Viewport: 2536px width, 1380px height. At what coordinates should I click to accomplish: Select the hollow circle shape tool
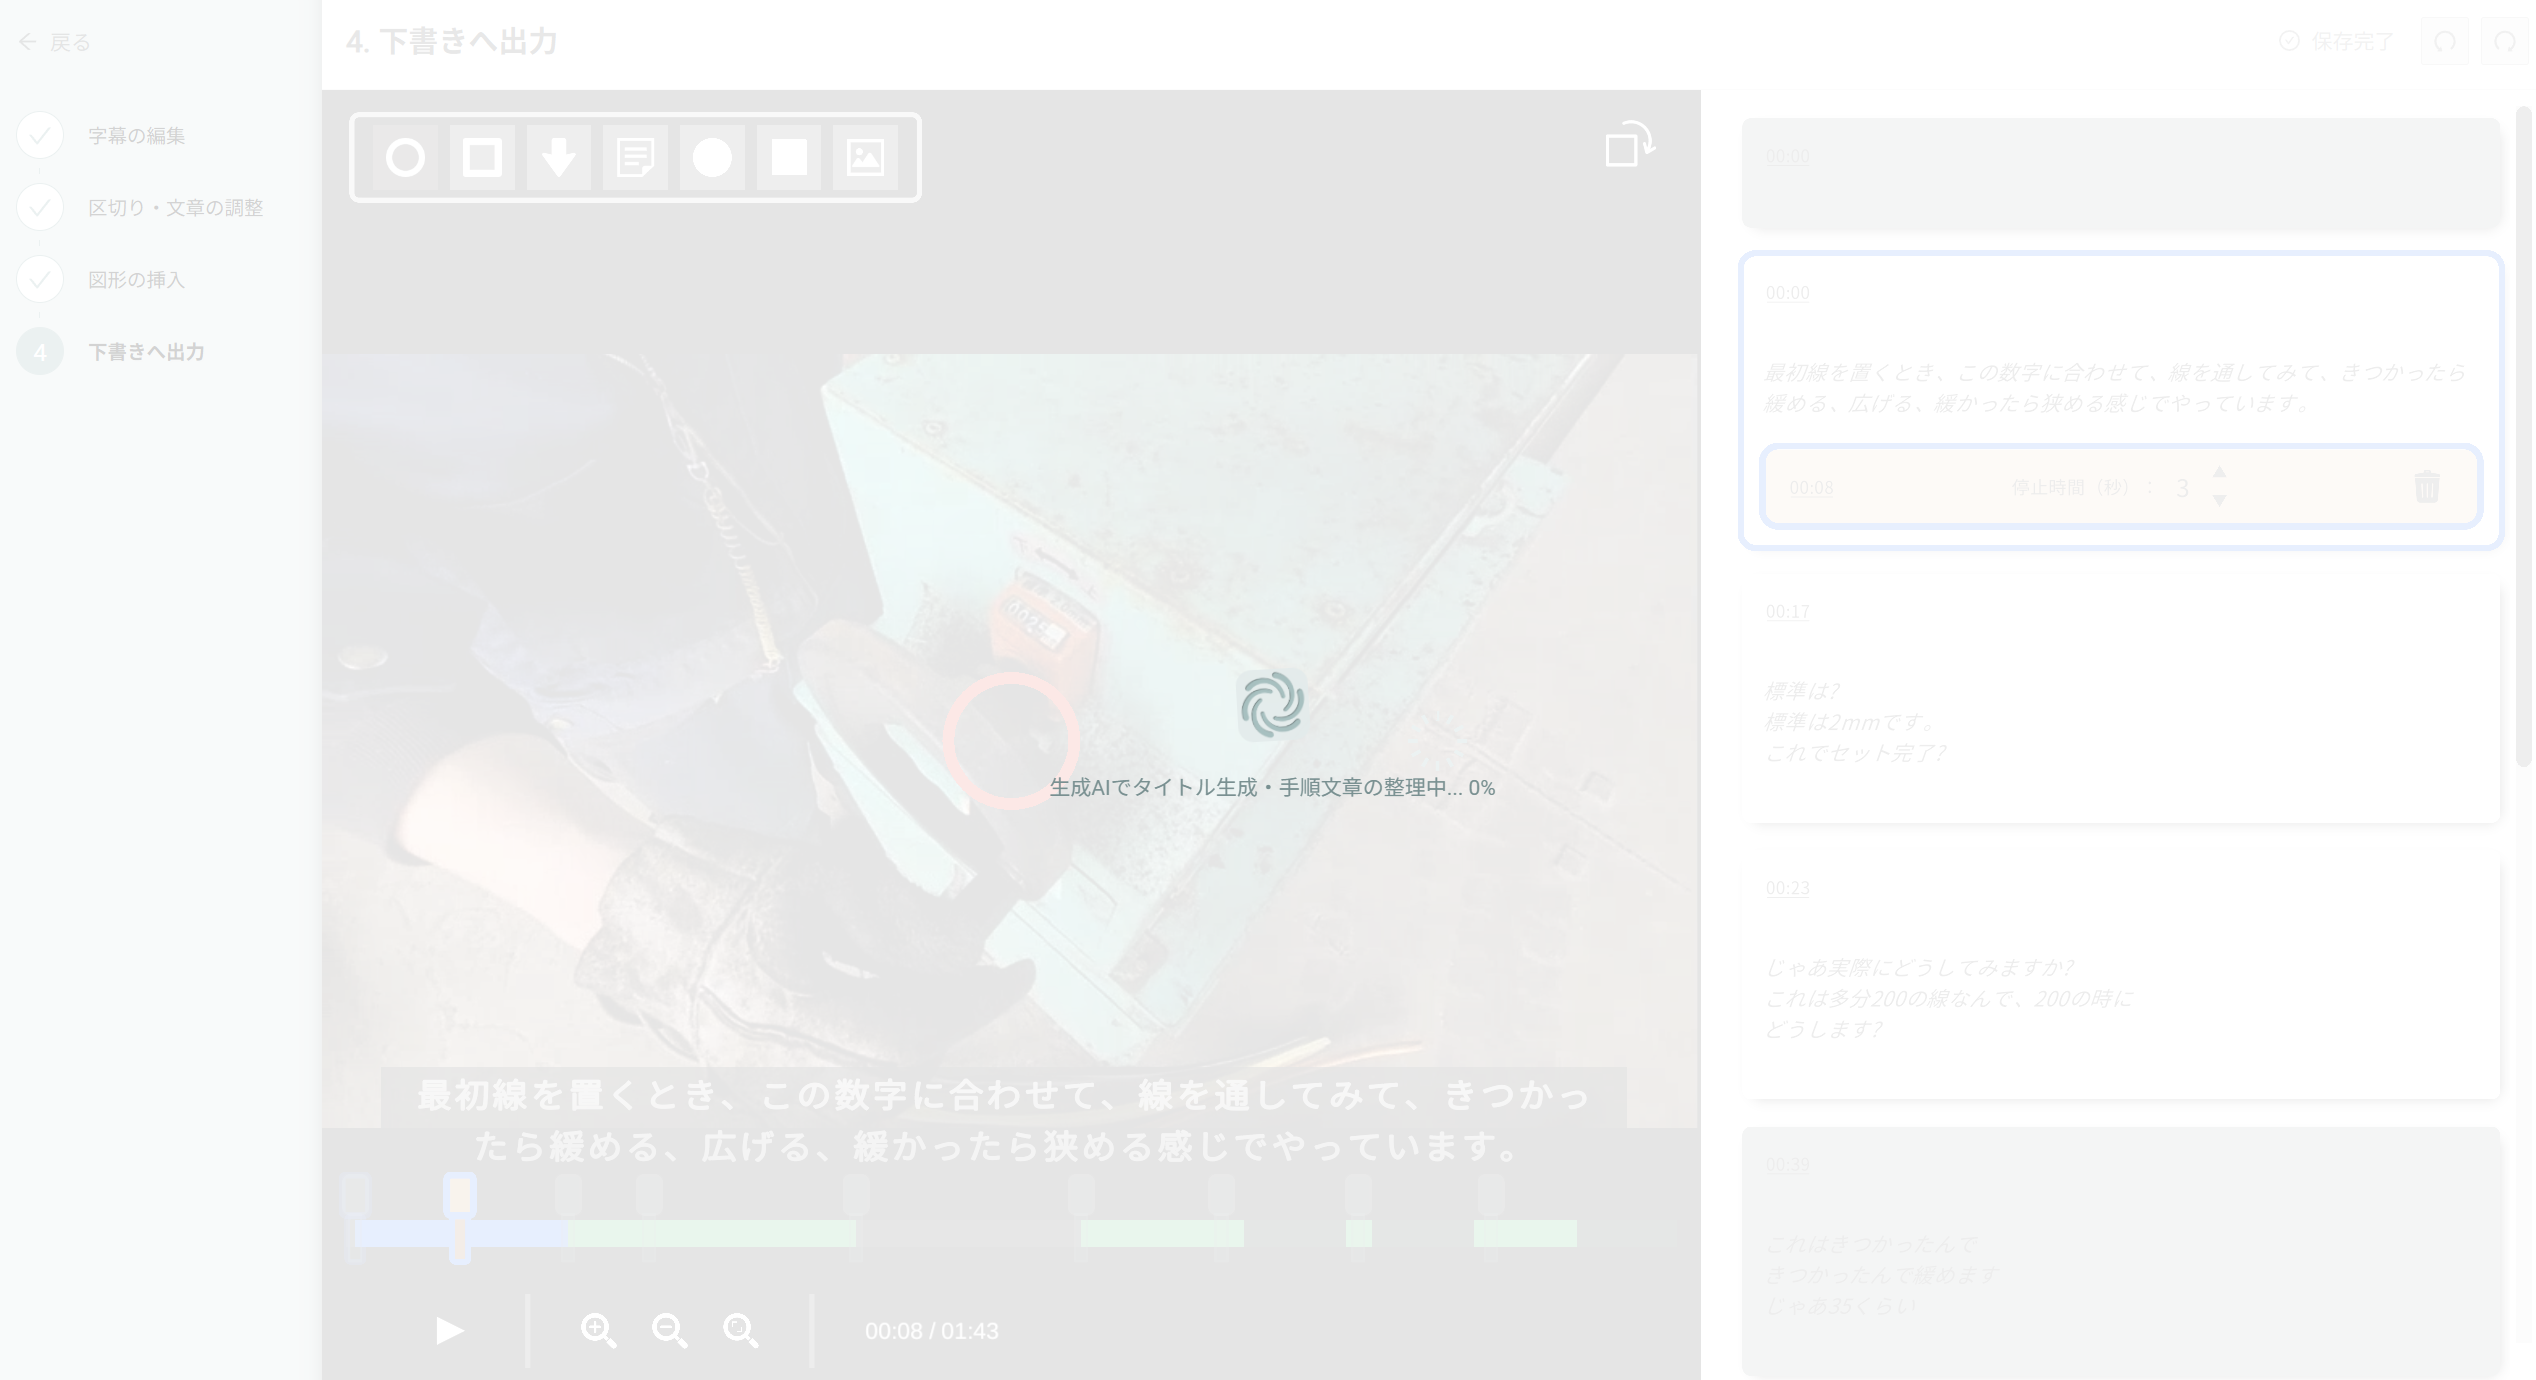point(405,158)
